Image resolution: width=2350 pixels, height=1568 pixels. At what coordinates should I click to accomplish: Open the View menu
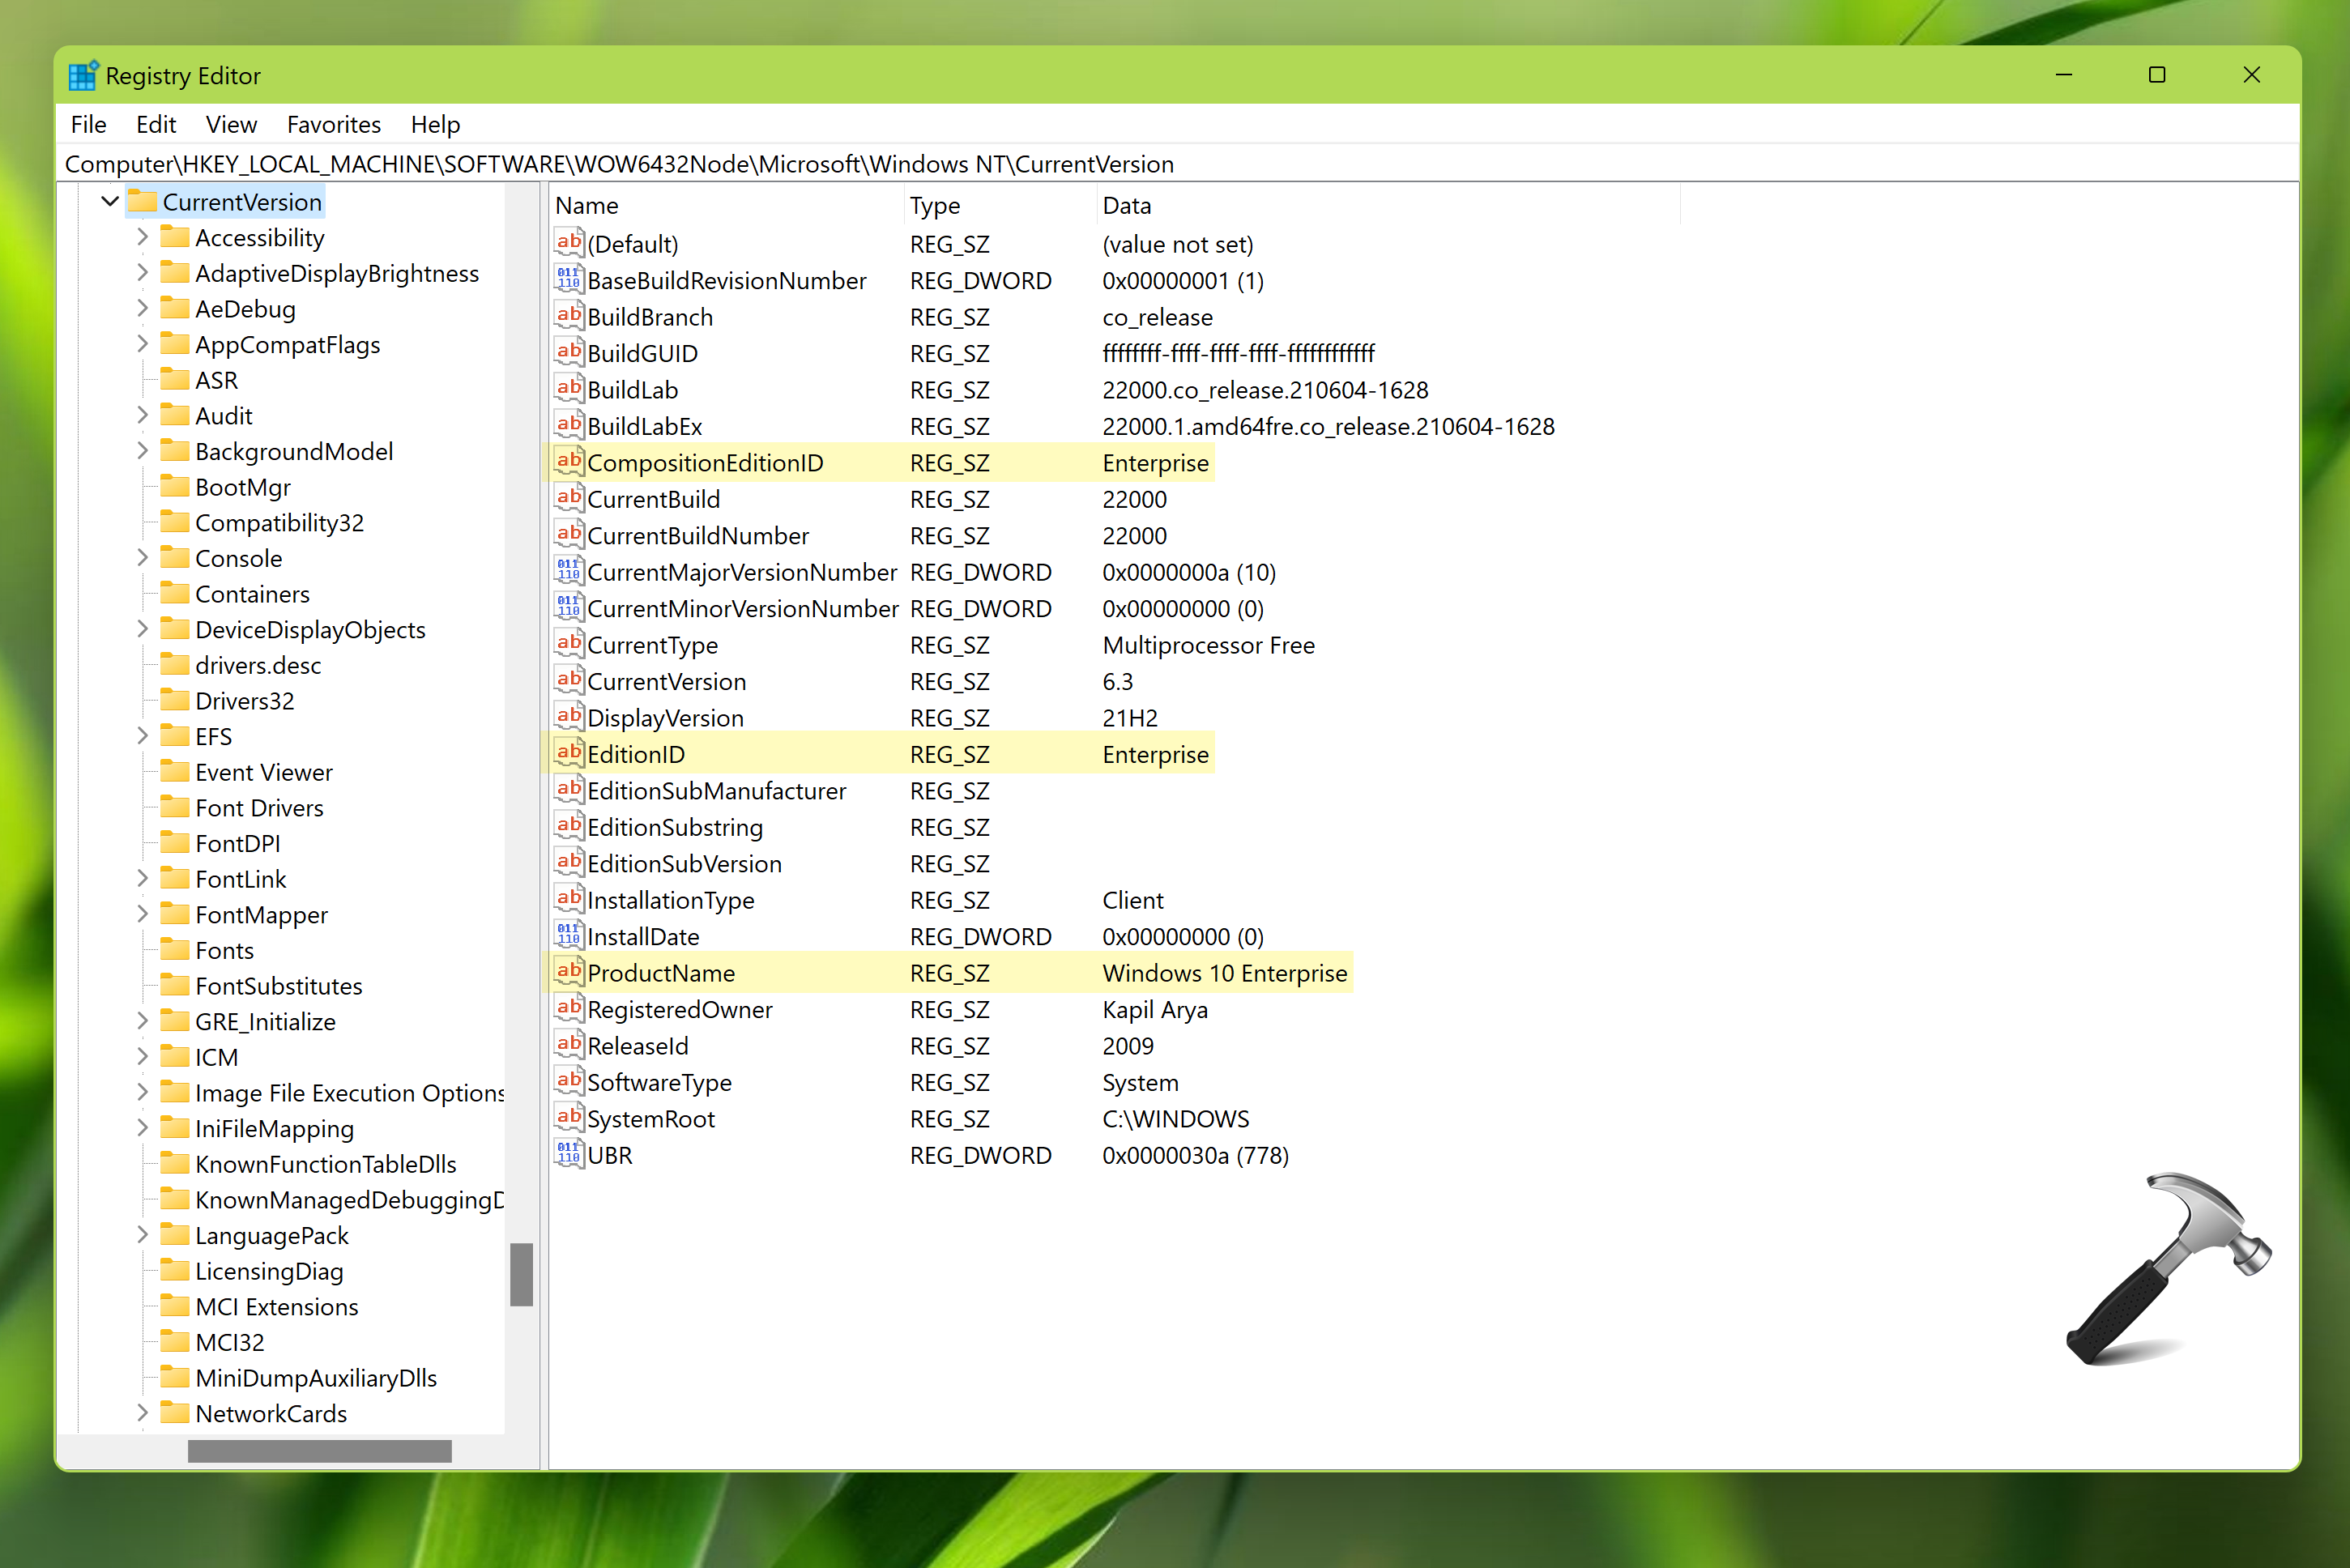pos(231,124)
